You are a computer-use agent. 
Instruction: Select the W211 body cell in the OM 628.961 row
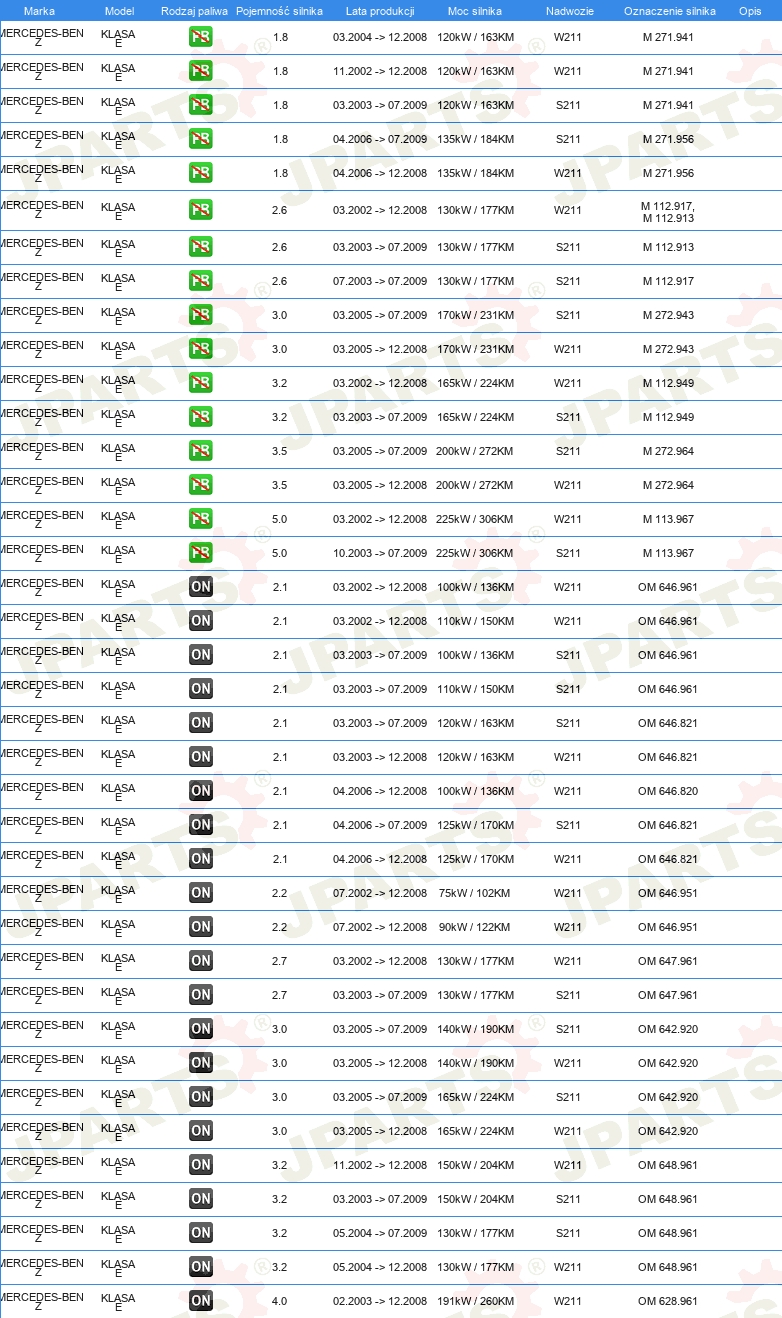point(568,1302)
